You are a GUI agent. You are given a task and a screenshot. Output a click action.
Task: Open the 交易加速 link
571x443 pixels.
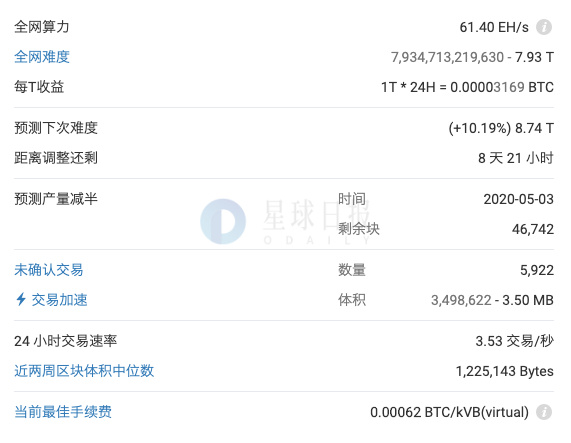click(x=59, y=300)
